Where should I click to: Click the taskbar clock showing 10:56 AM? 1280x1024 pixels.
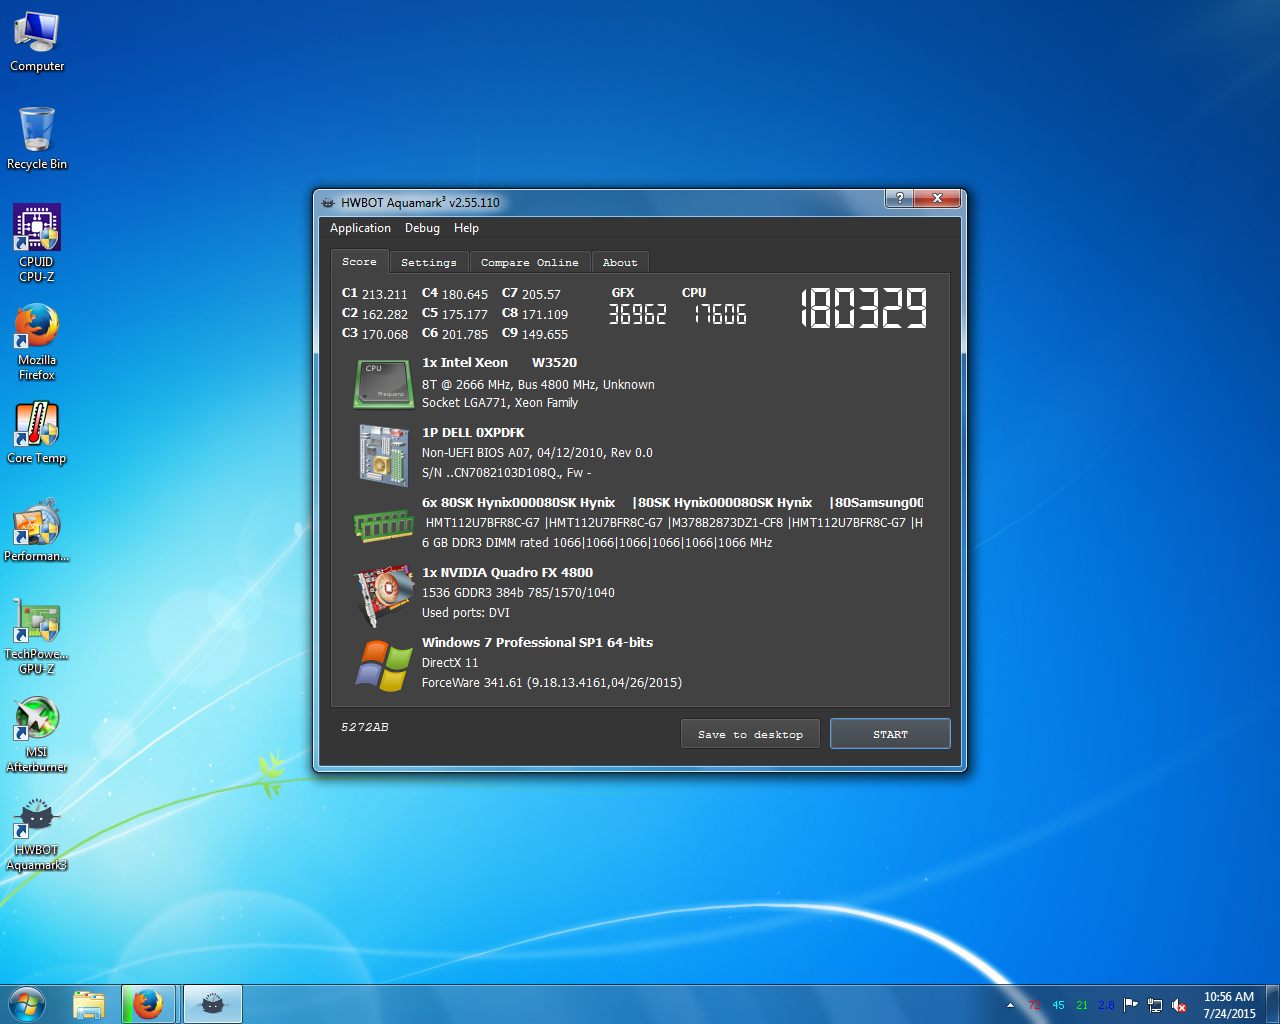[x=1229, y=1005]
